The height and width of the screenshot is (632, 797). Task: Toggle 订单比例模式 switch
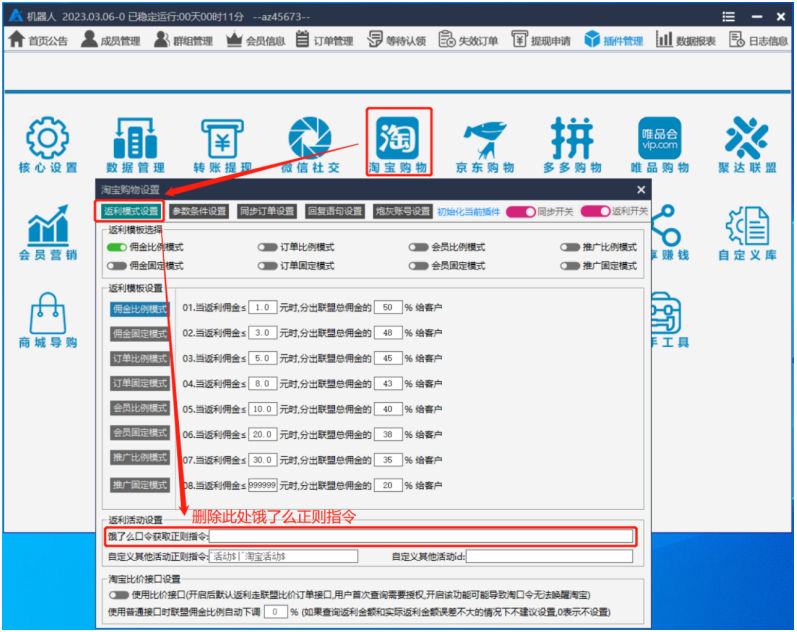(267, 247)
